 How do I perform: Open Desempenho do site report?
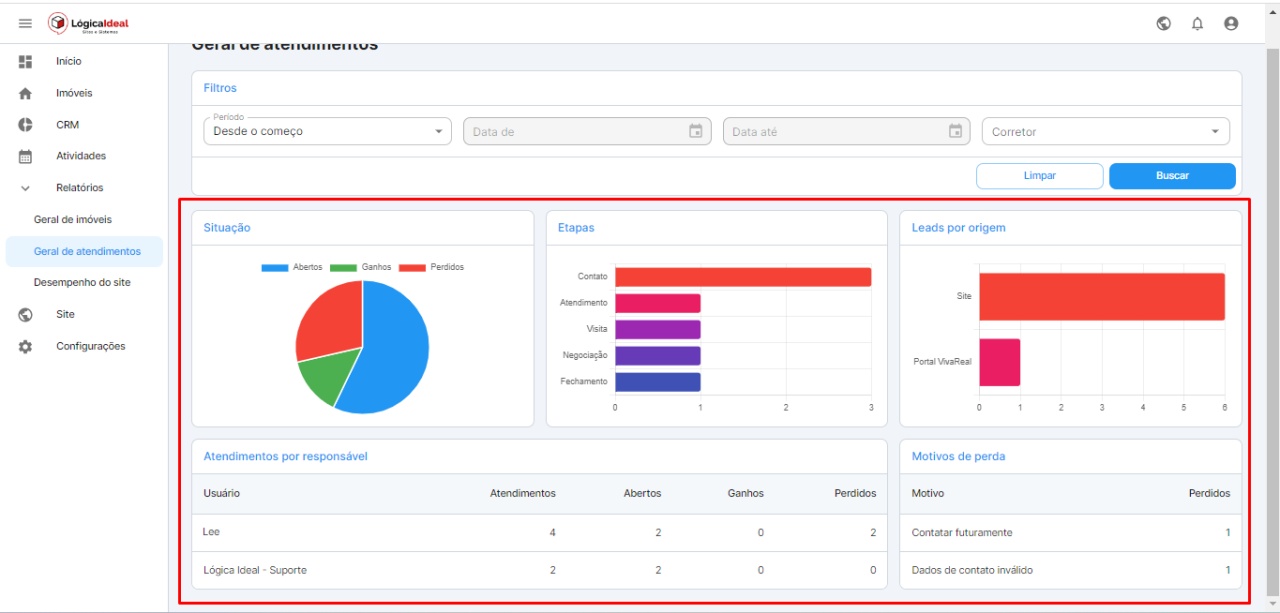[x=82, y=282]
